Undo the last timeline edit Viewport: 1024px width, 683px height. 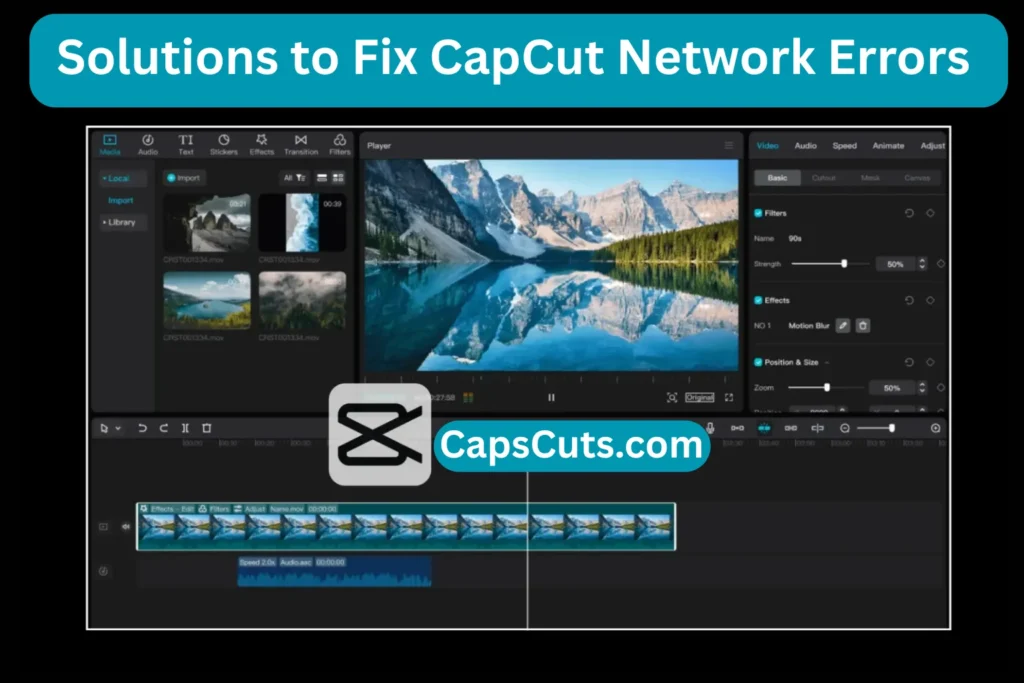[142, 428]
